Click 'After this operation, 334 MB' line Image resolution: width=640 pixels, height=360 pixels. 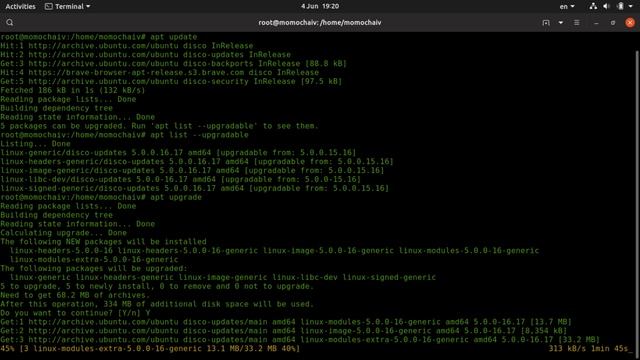[157, 304]
